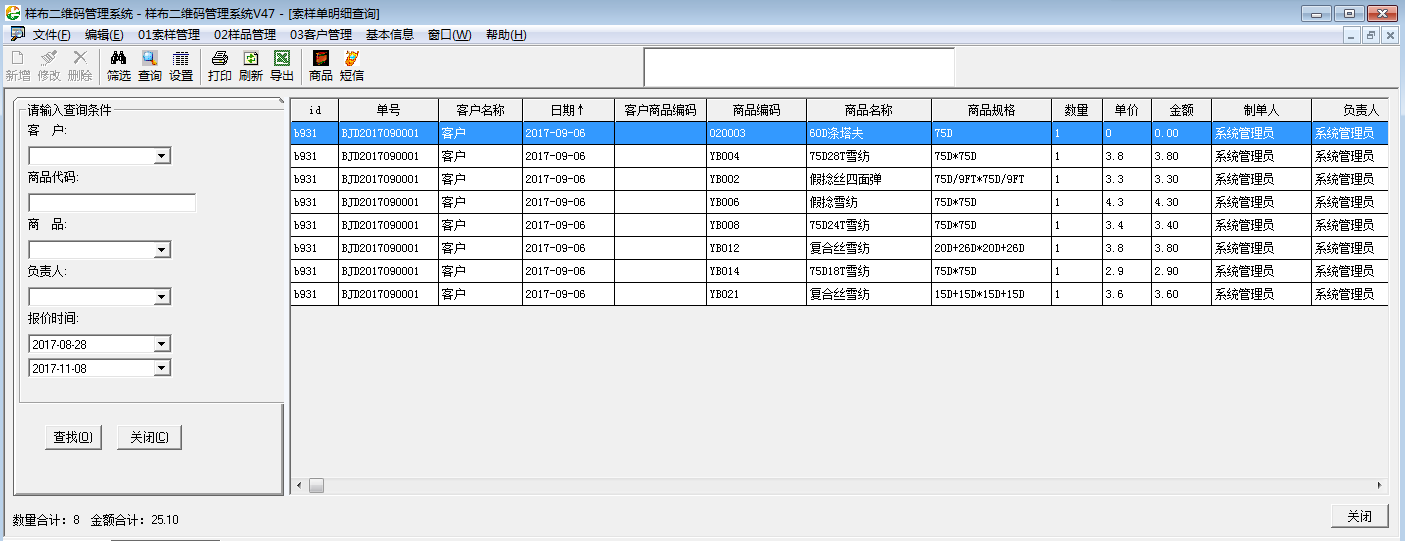The image size is (1405, 541).
Task: Click the 商品规格 column header
Action: click(991, 110)
